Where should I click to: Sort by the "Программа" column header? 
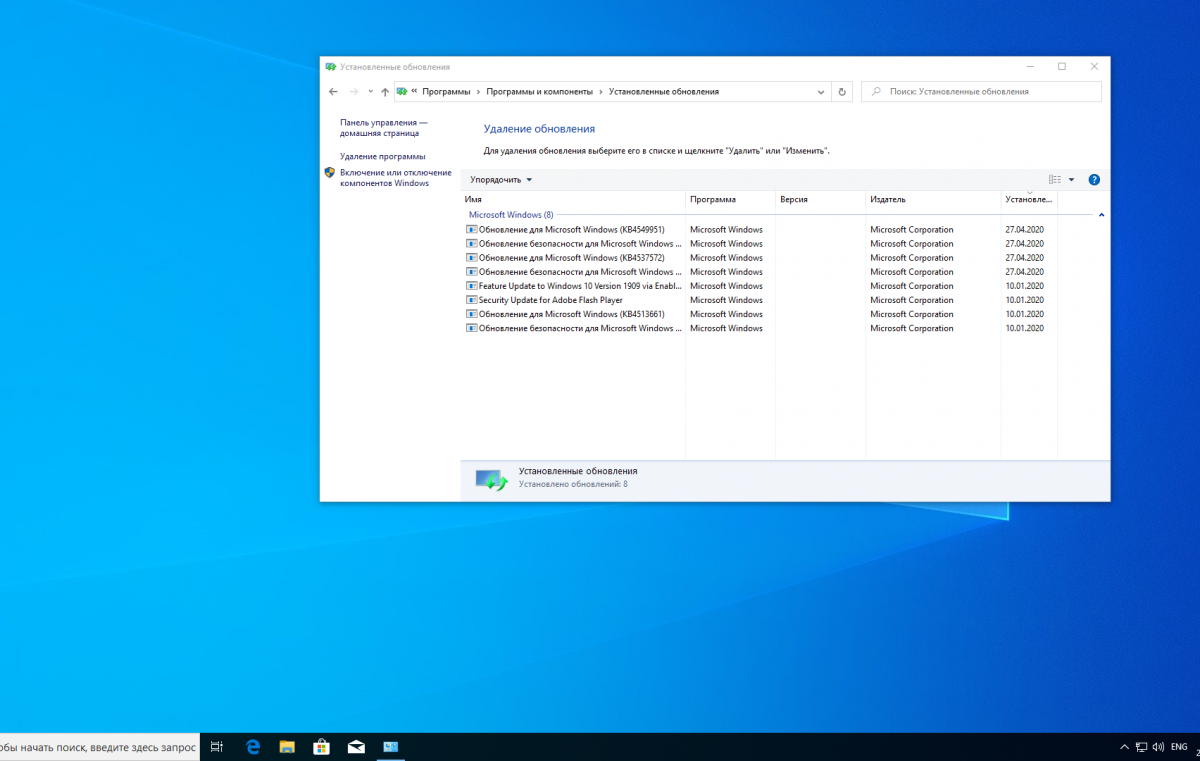tap(731, 200)
